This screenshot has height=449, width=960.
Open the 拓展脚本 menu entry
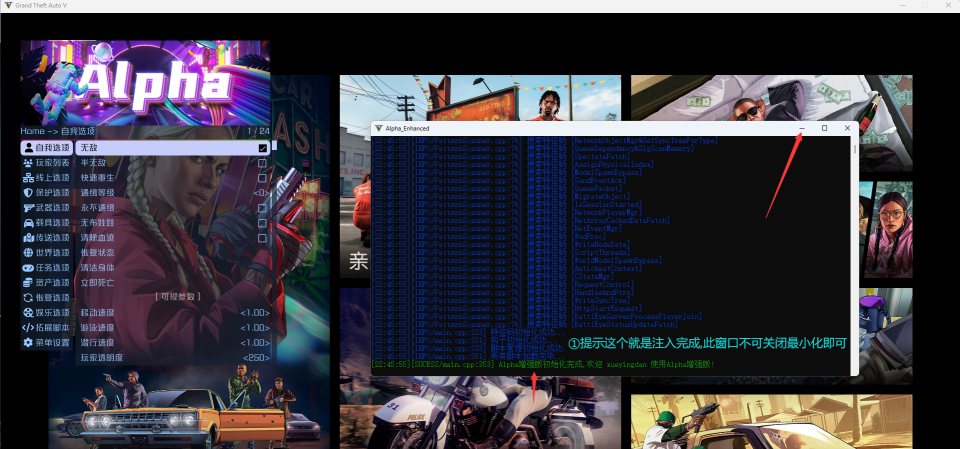pyautogui.click(x=52, y=328)
